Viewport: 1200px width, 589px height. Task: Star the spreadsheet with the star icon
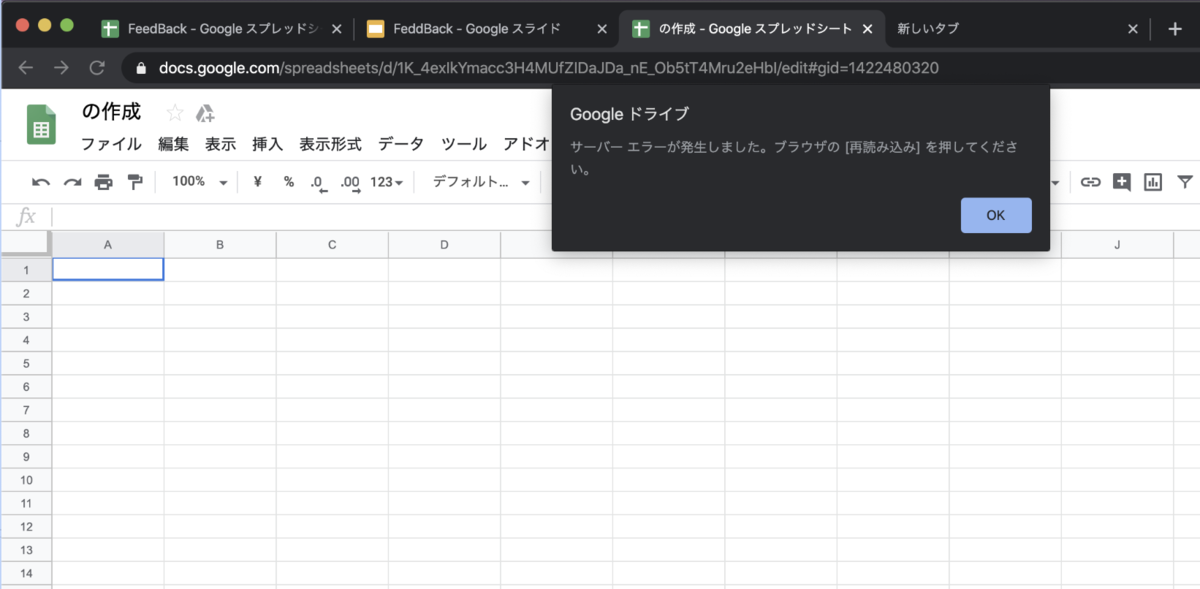(x=176, y=113)
